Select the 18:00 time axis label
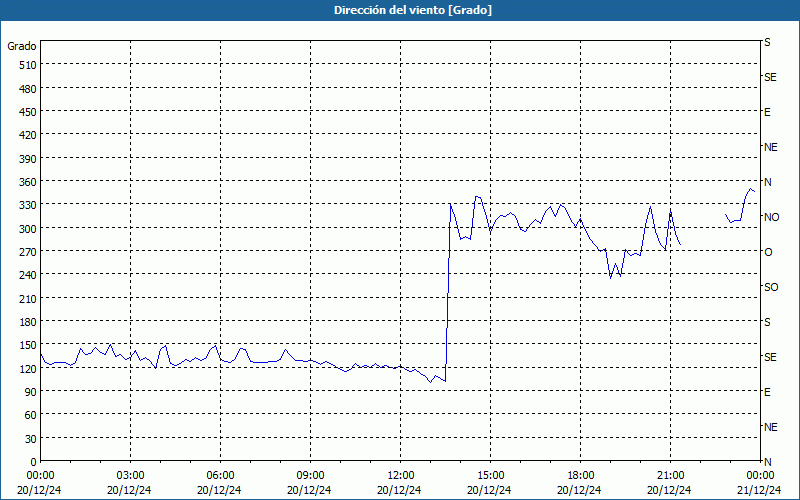The width and height of the screenshot is (800, 500). 580,476
